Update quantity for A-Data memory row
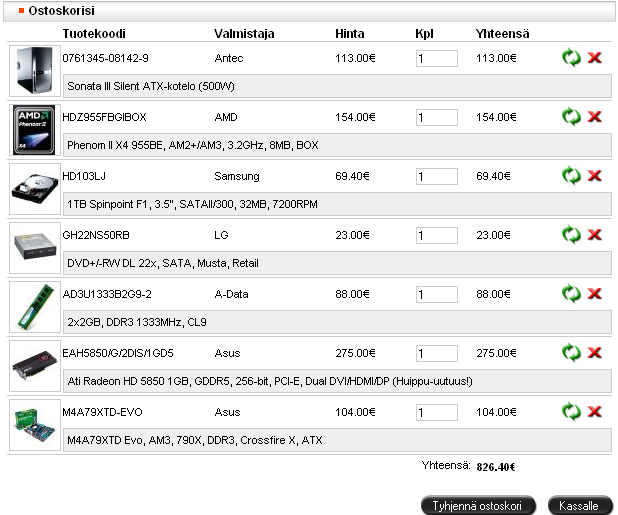 571,294
